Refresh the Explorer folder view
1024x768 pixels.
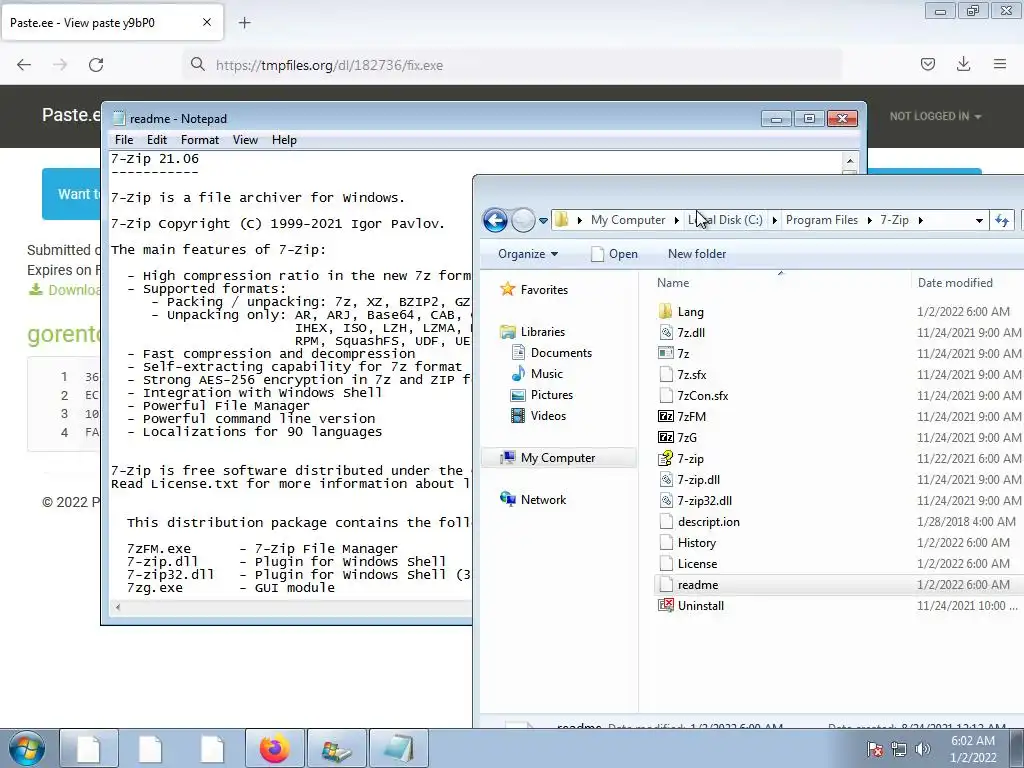pos(1002,221)
